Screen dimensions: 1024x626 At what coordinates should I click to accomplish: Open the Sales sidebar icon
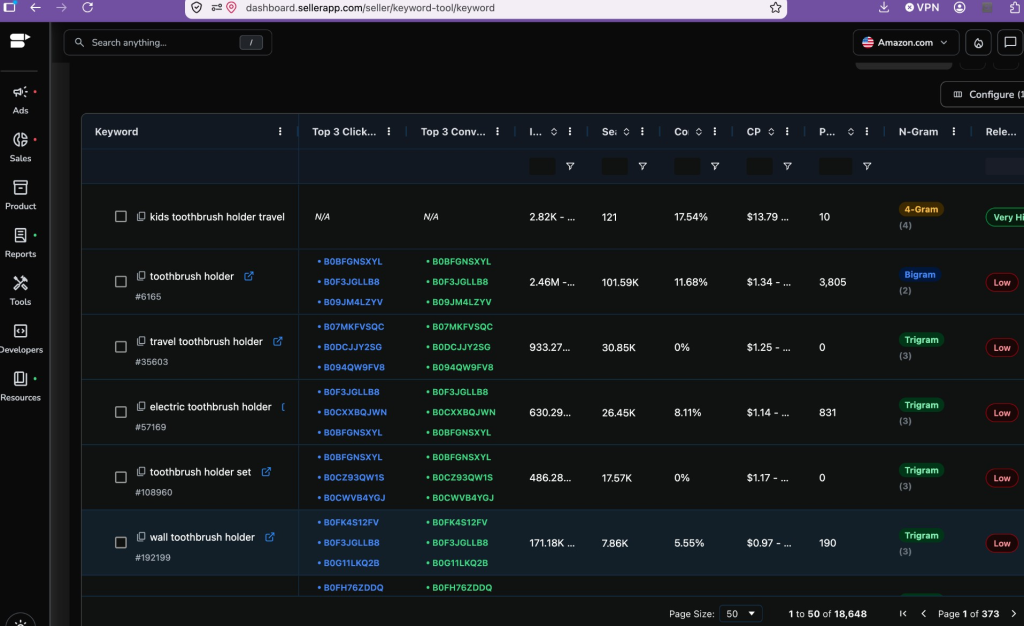pyautogui.click(x=20, y=147)
